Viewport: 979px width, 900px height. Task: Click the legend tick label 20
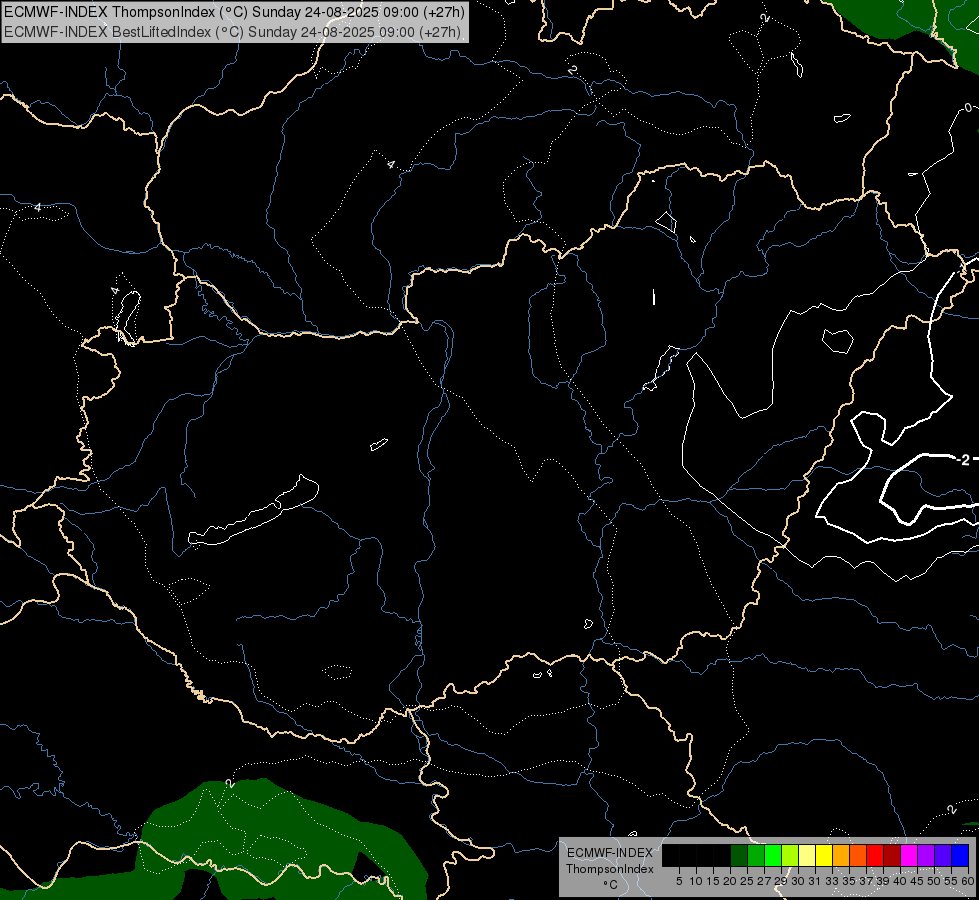pos(729,881)
